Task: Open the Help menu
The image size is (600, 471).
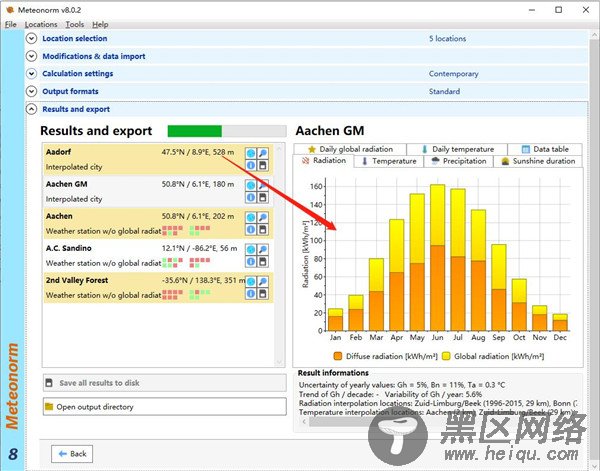Action: click(100, 24)
